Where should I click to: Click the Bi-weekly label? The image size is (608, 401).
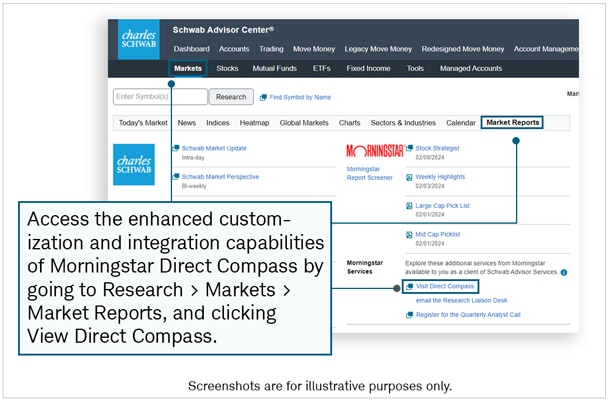(x=194, y=186)
